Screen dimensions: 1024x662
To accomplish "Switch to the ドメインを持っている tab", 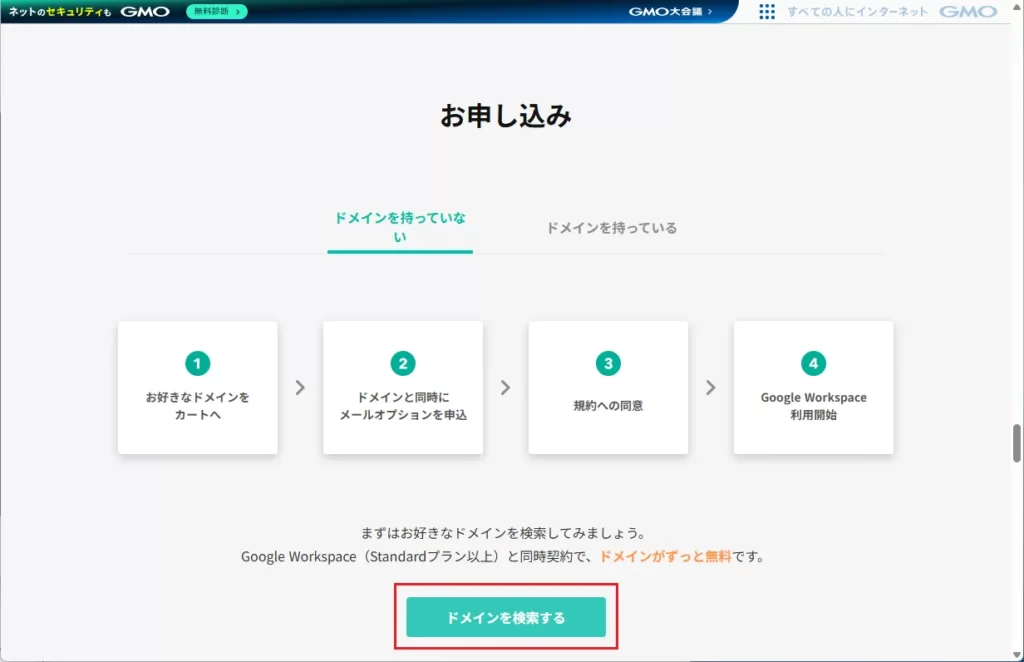I will click(613, 227).
